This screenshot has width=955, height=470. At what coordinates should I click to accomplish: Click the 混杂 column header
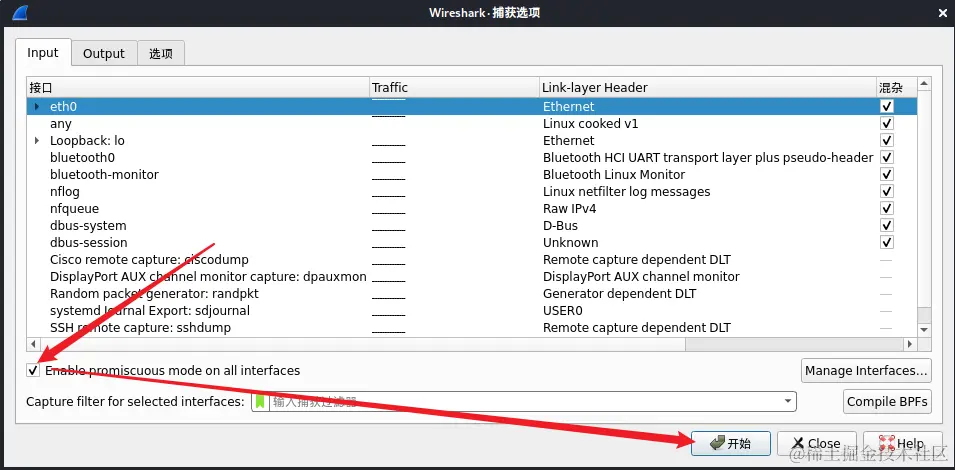point(897,88)
